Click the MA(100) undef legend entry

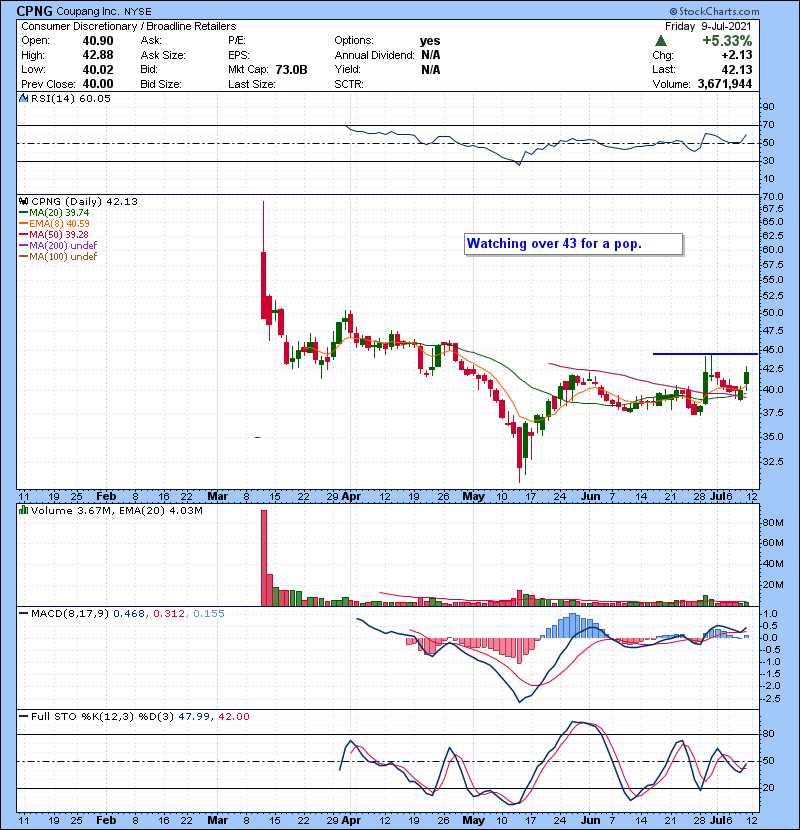[x=63, y=257]
